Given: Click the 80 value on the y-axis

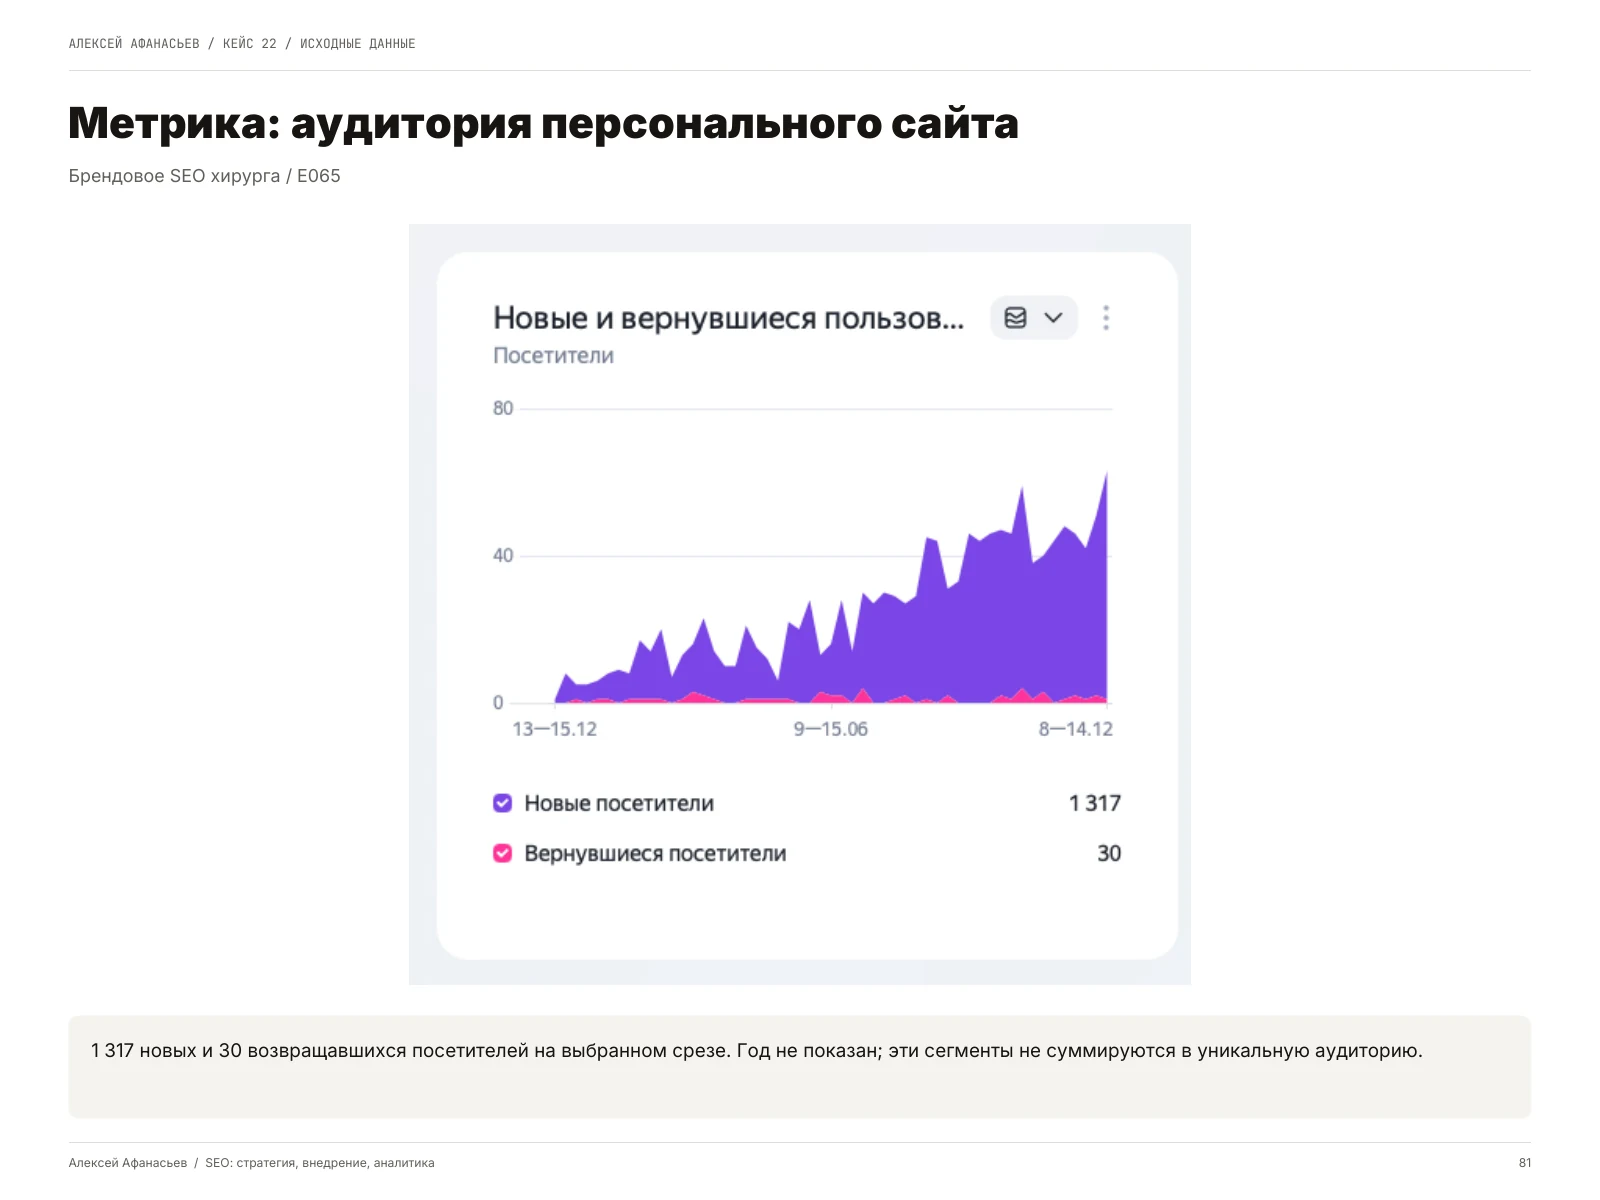Looking at the screenshot, I should pos(503,408).
